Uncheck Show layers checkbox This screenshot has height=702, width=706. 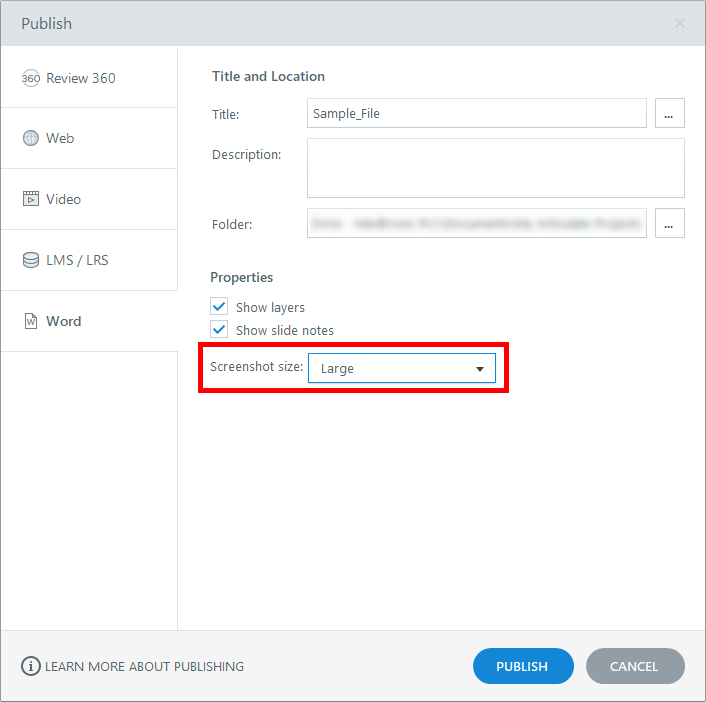(220, 307)
